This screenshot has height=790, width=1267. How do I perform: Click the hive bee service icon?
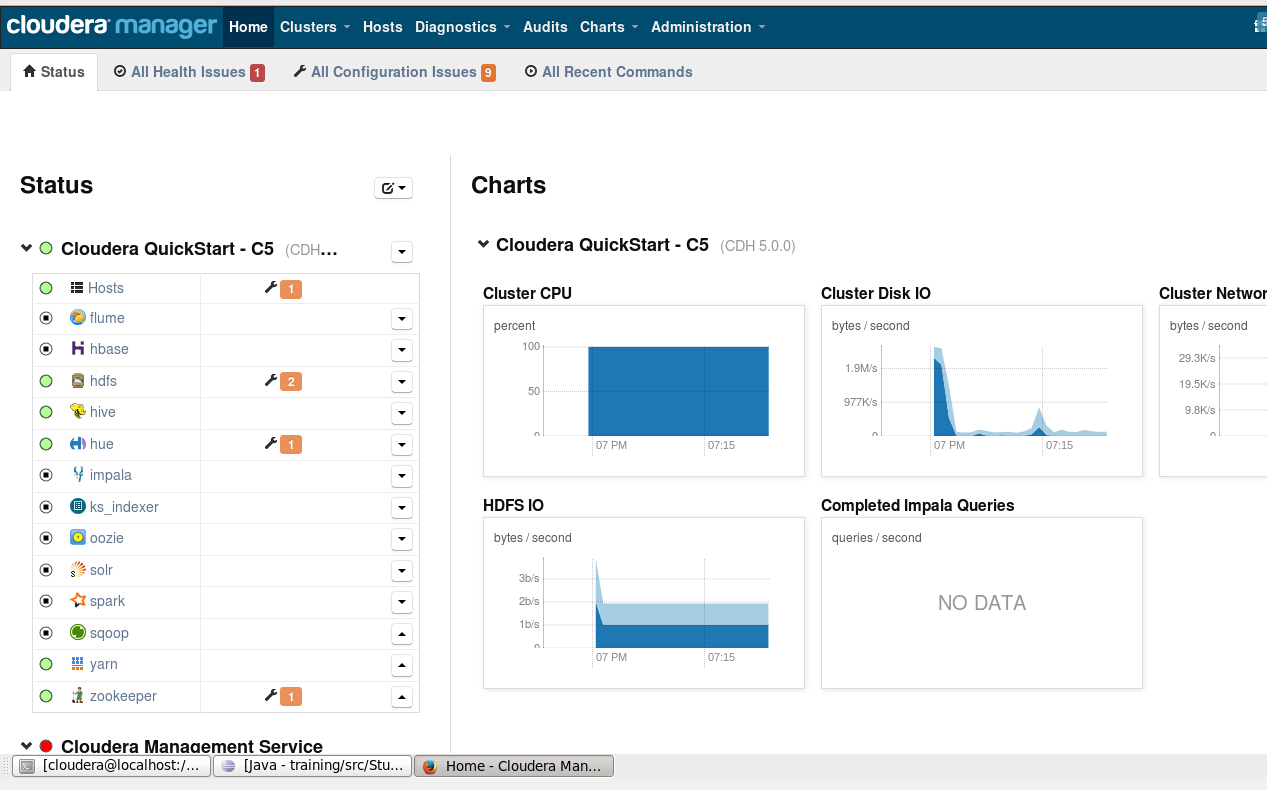tap(77, 412)
